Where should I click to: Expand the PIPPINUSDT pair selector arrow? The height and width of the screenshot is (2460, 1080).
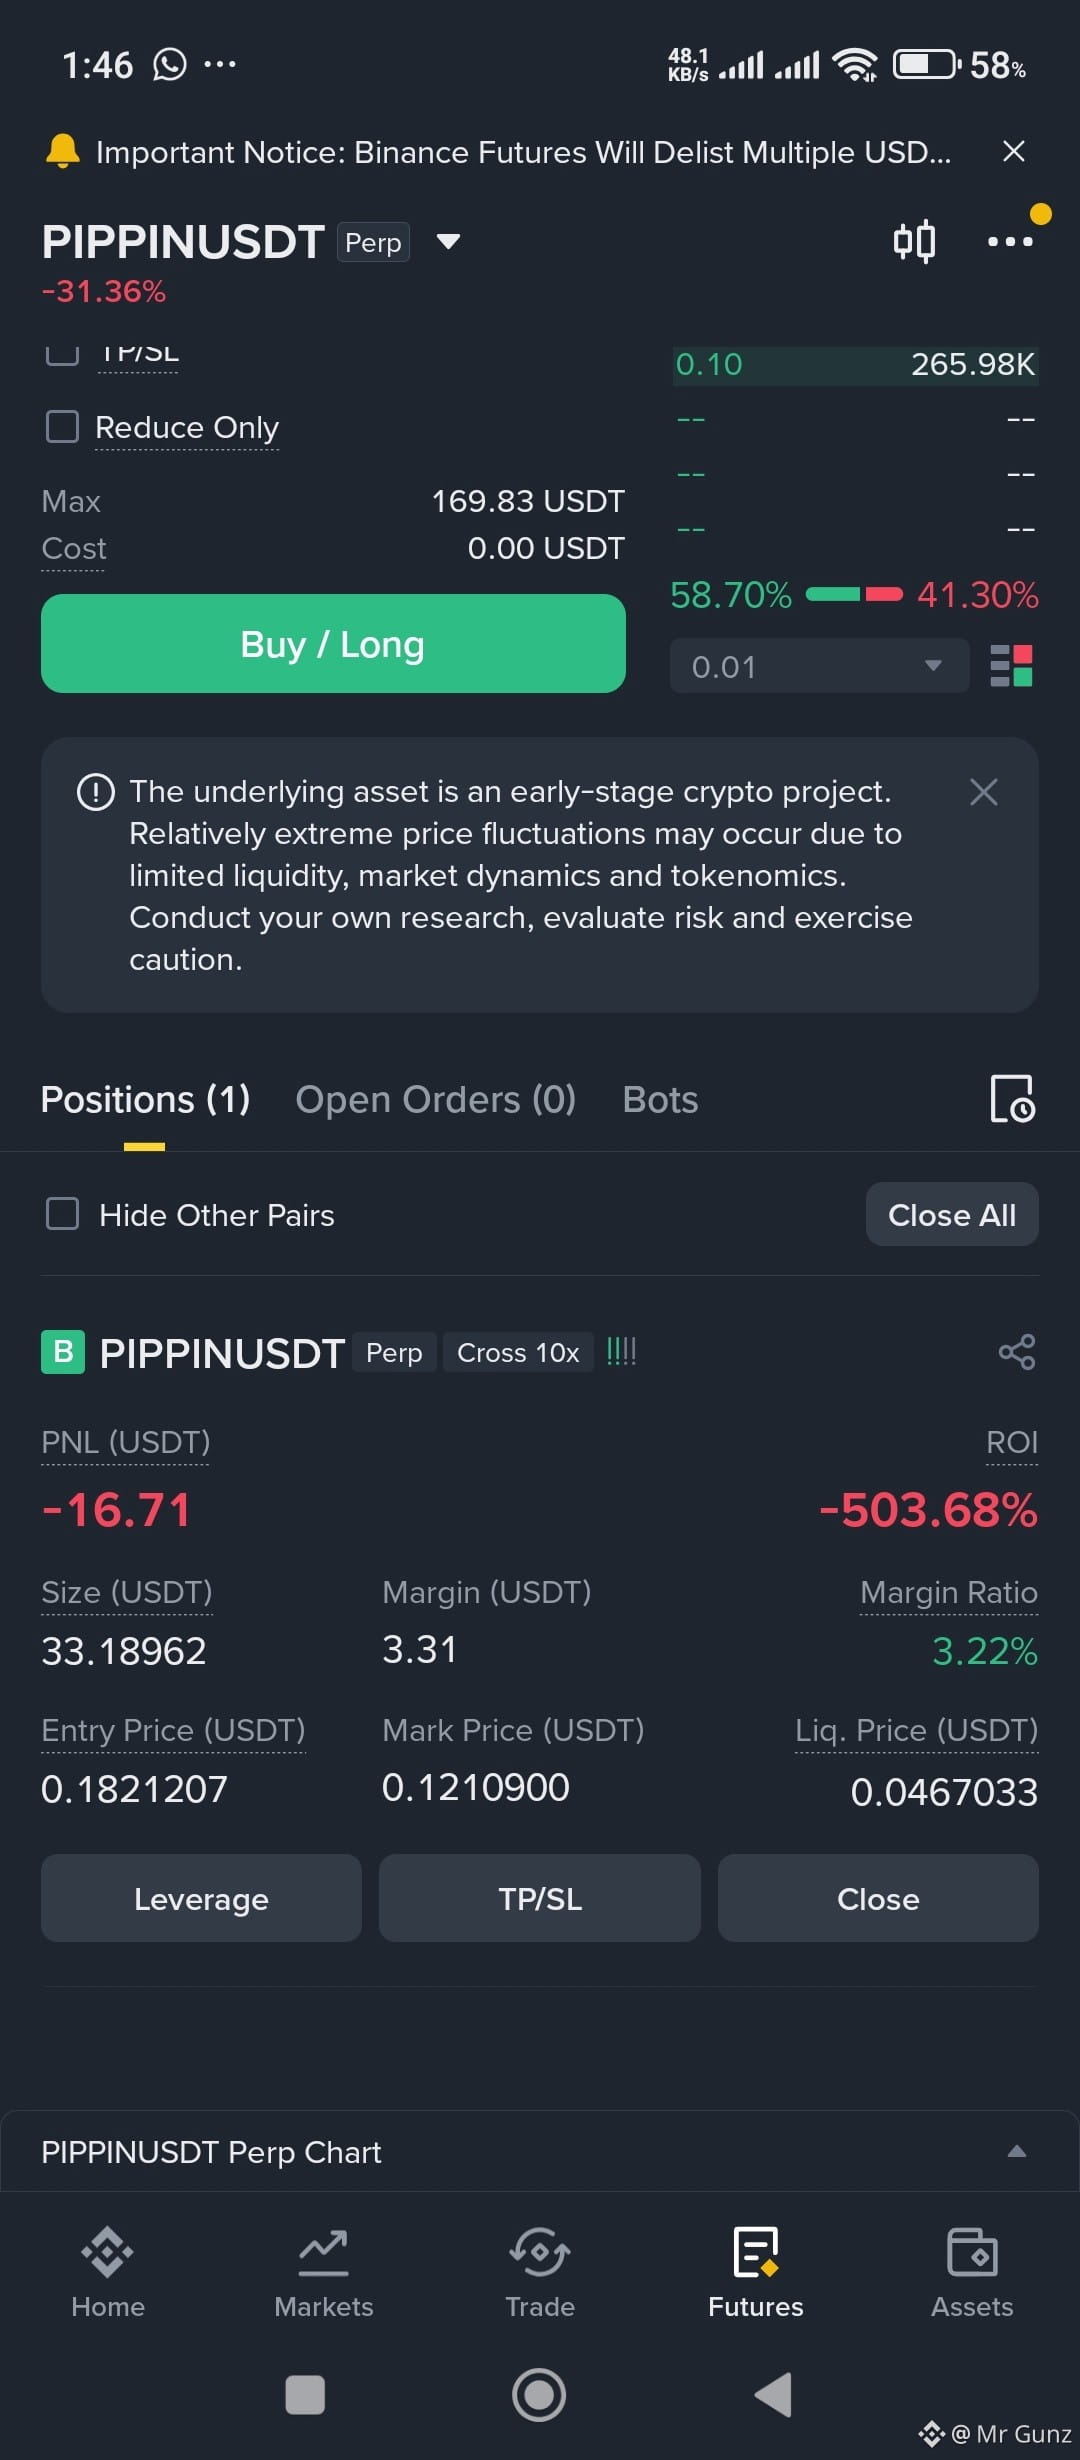[449, 241]
